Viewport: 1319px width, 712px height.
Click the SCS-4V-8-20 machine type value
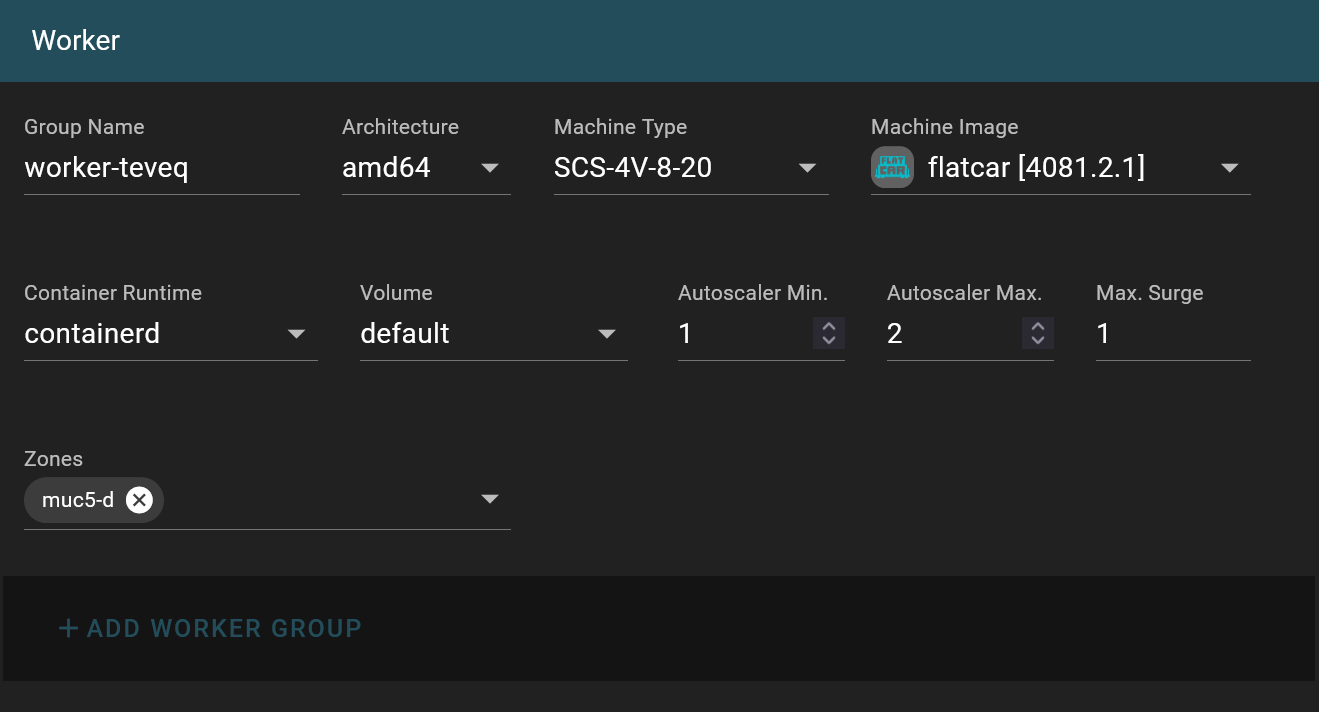pyautogui.click(x=633, y=168)
